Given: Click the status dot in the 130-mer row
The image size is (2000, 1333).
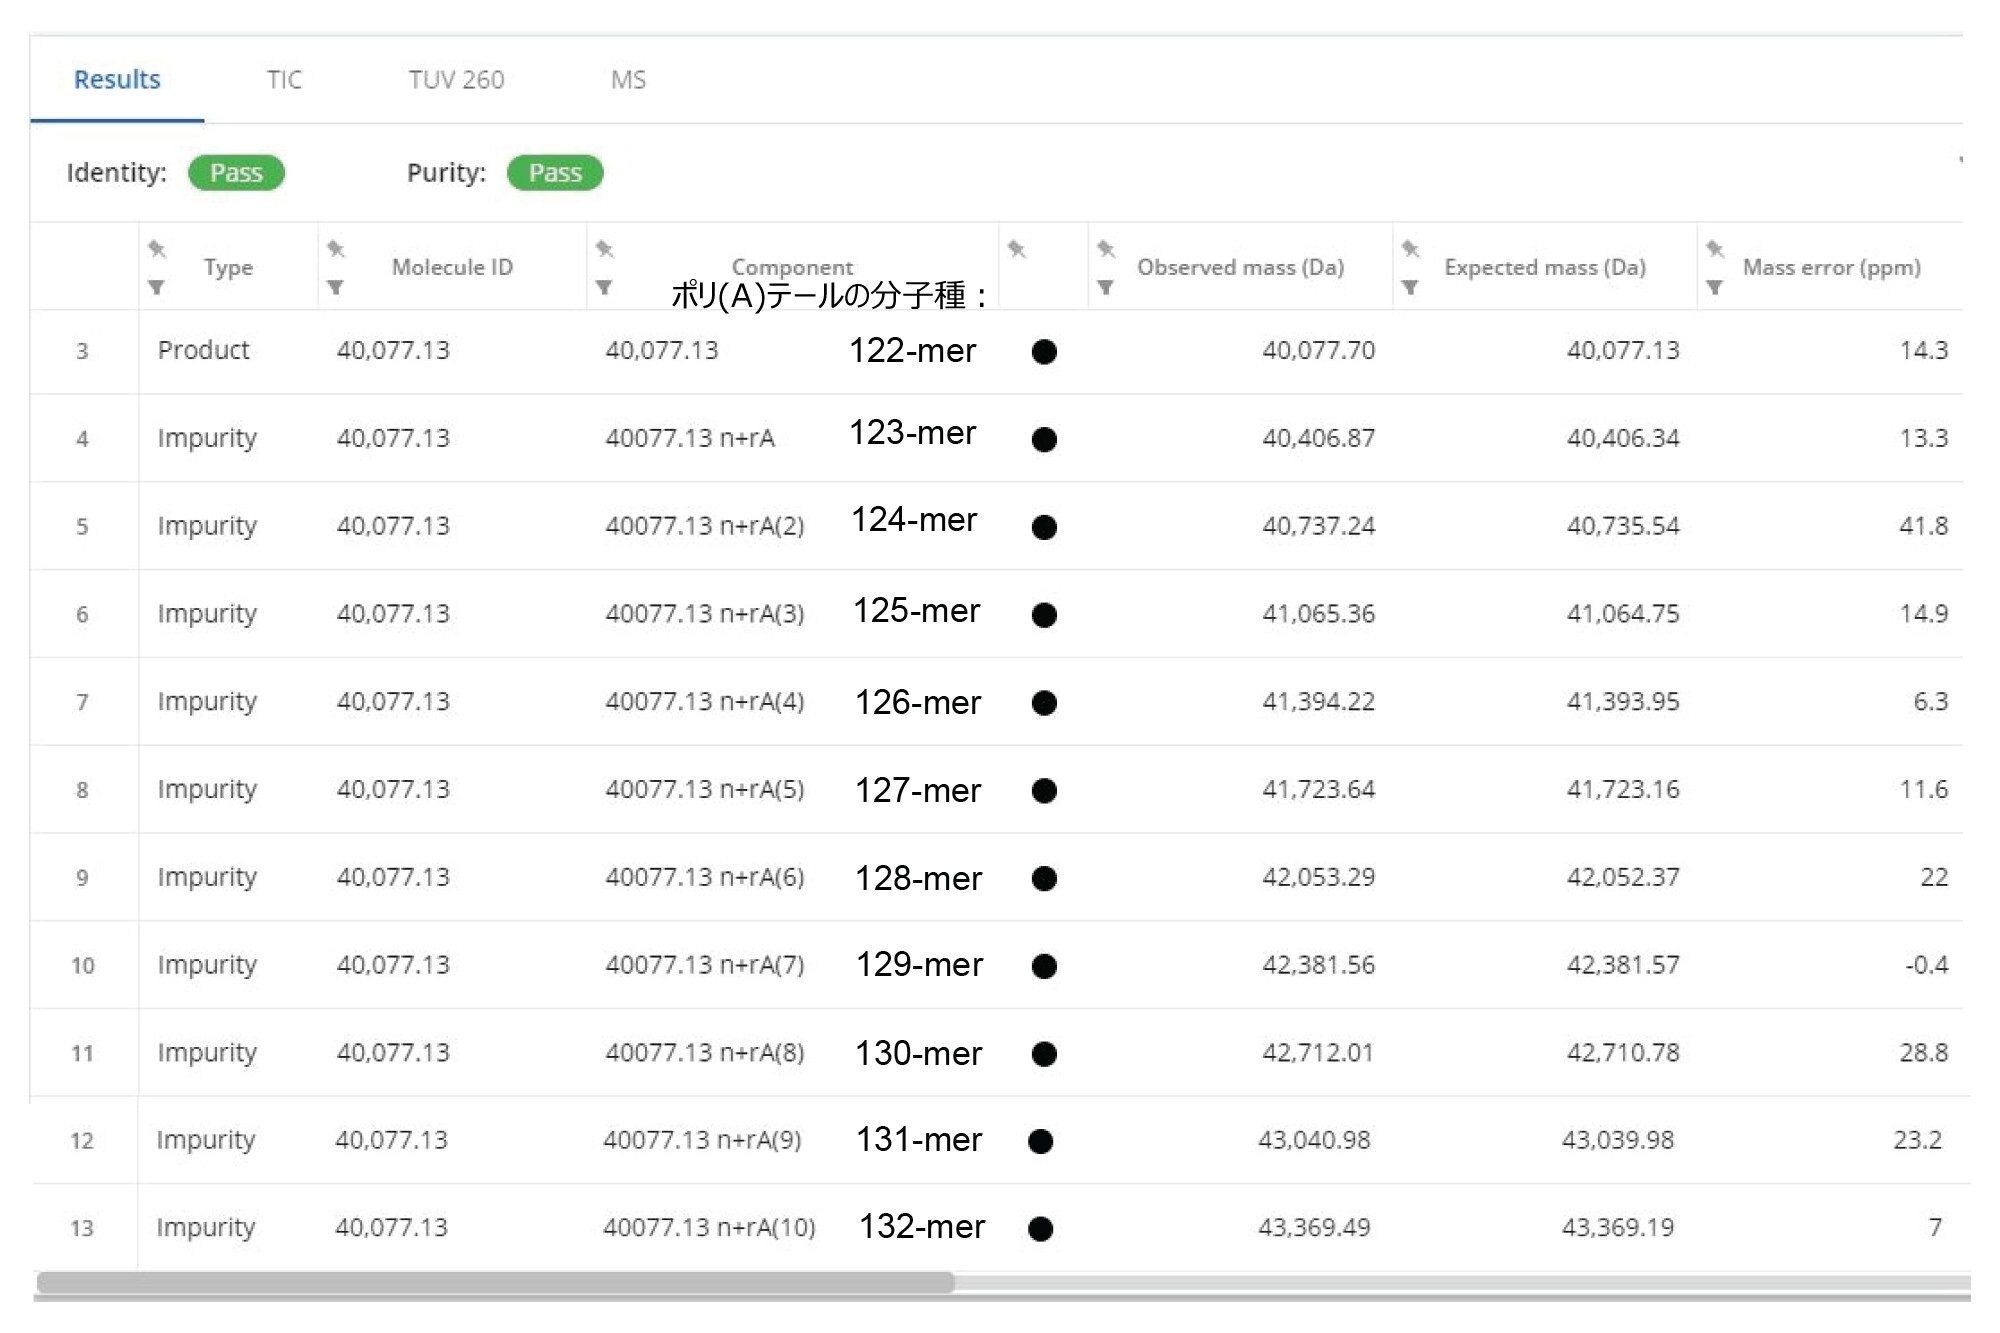Looking at the screenshot, I should click(x=1044, y=1054).
